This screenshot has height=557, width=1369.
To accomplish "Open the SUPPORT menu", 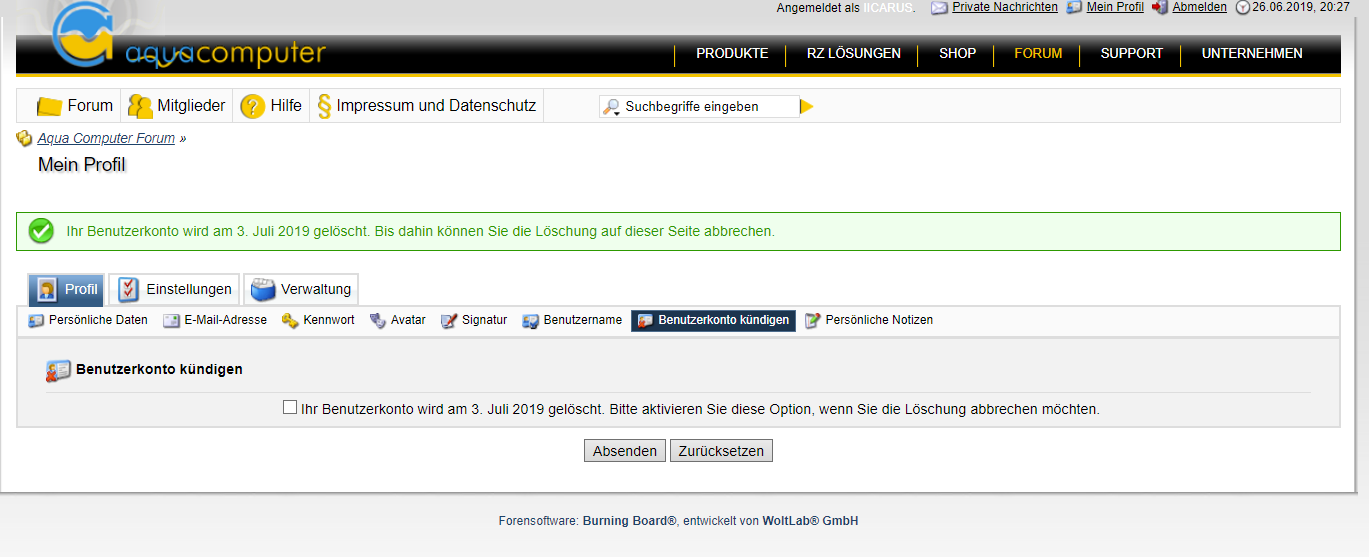I will pyautogui.click(x=1132, y=54).
